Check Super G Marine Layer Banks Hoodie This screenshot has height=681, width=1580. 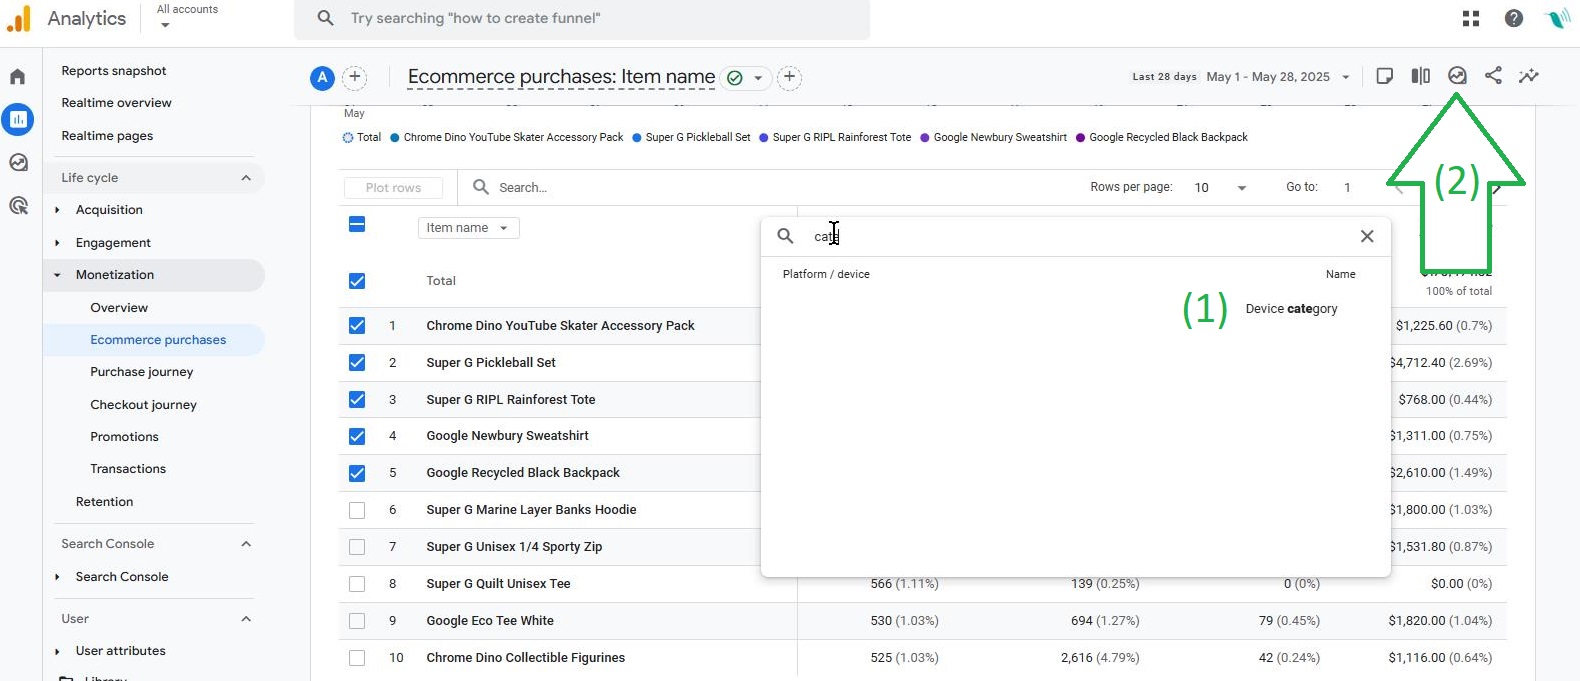(357, 510)
